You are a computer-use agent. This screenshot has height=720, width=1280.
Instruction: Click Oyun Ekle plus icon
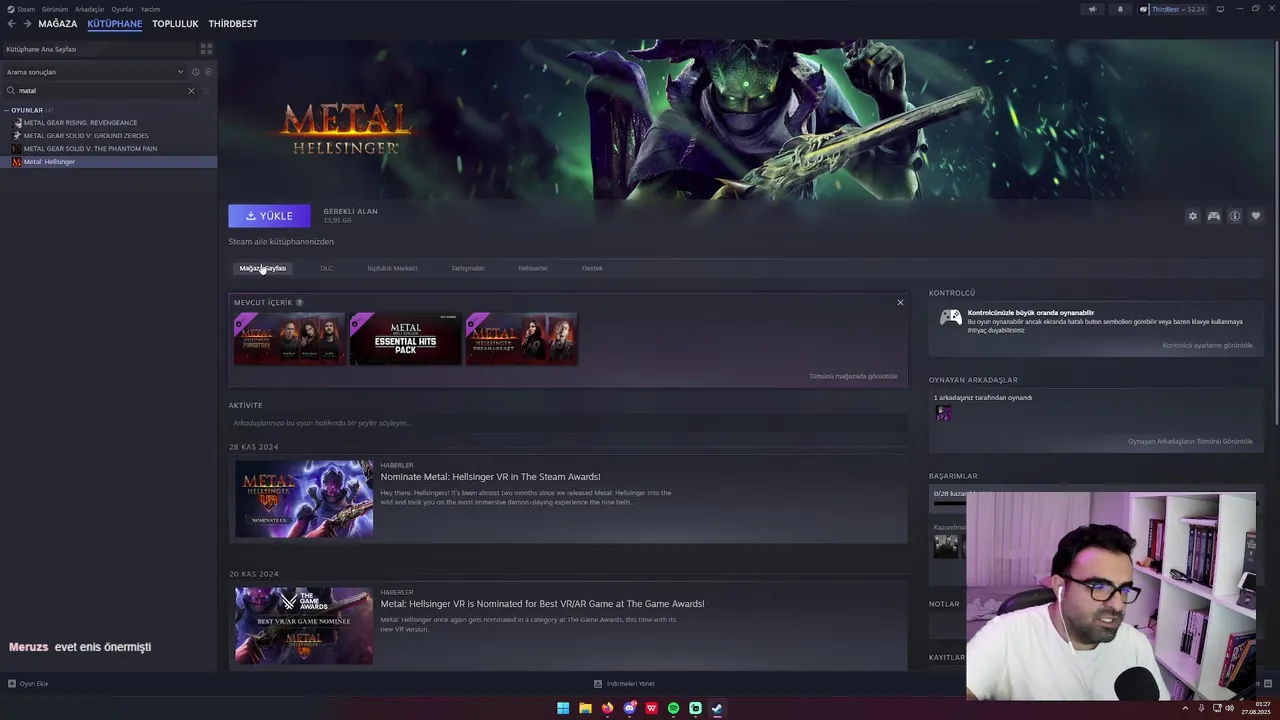(x=12, y=684)
